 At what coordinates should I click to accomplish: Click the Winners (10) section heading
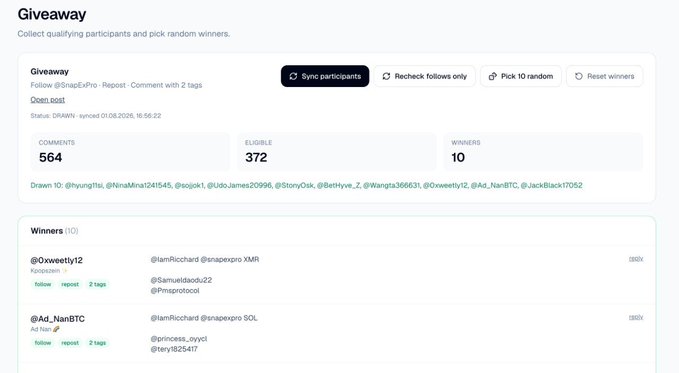coord(55,231)
